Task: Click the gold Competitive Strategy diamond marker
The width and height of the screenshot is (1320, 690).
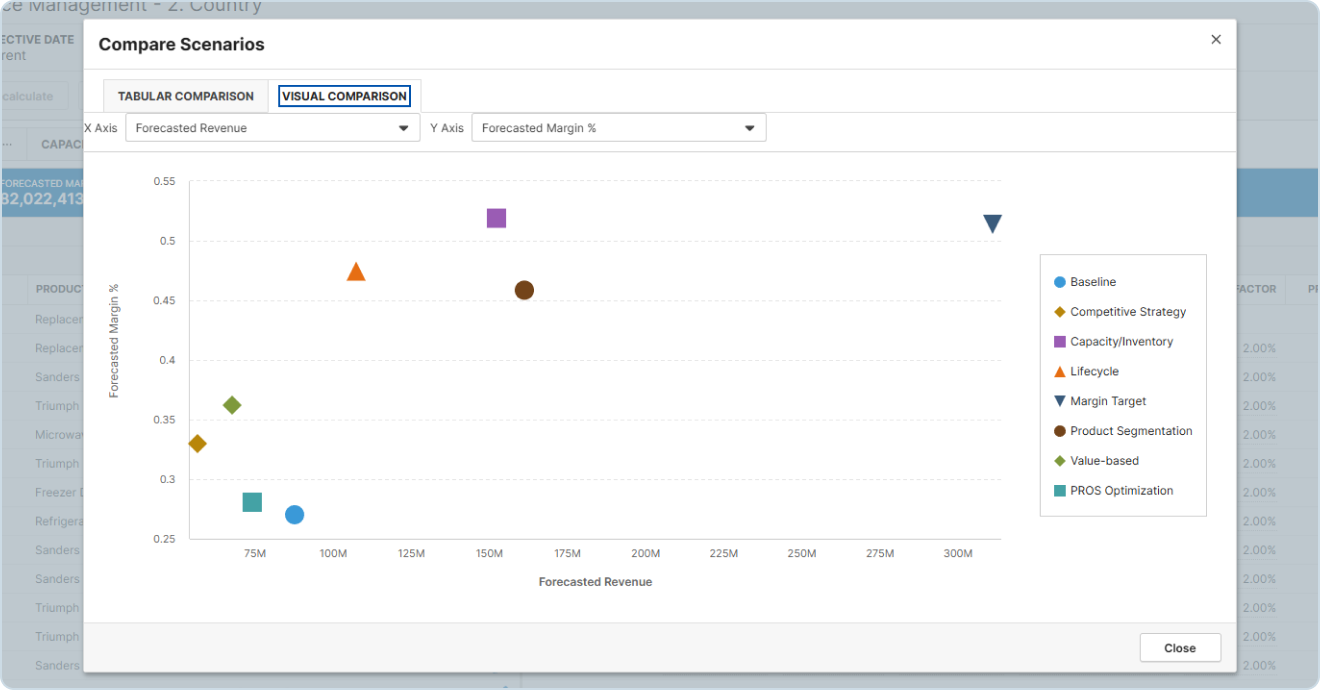Action: click(x=197, y=444)
